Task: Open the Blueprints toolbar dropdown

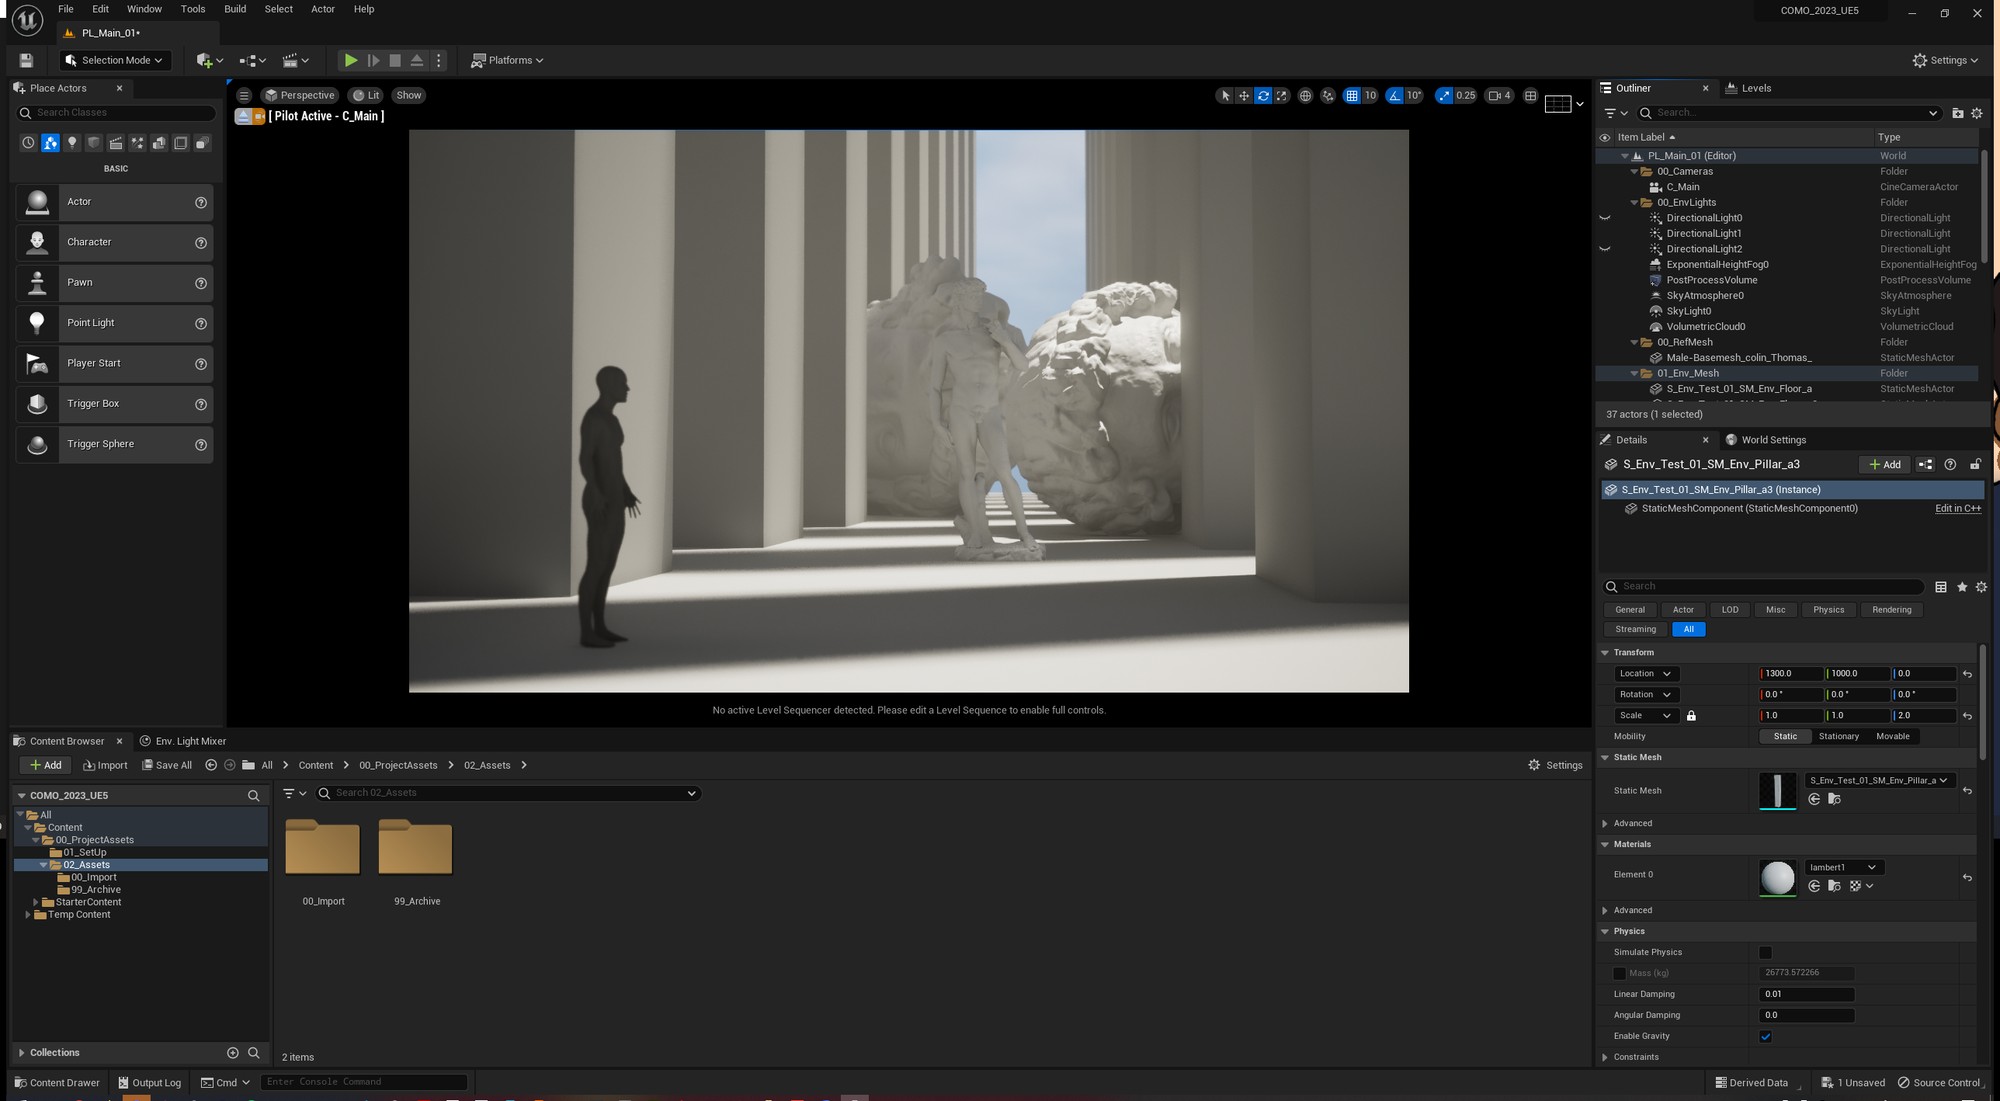Action: 253,60
